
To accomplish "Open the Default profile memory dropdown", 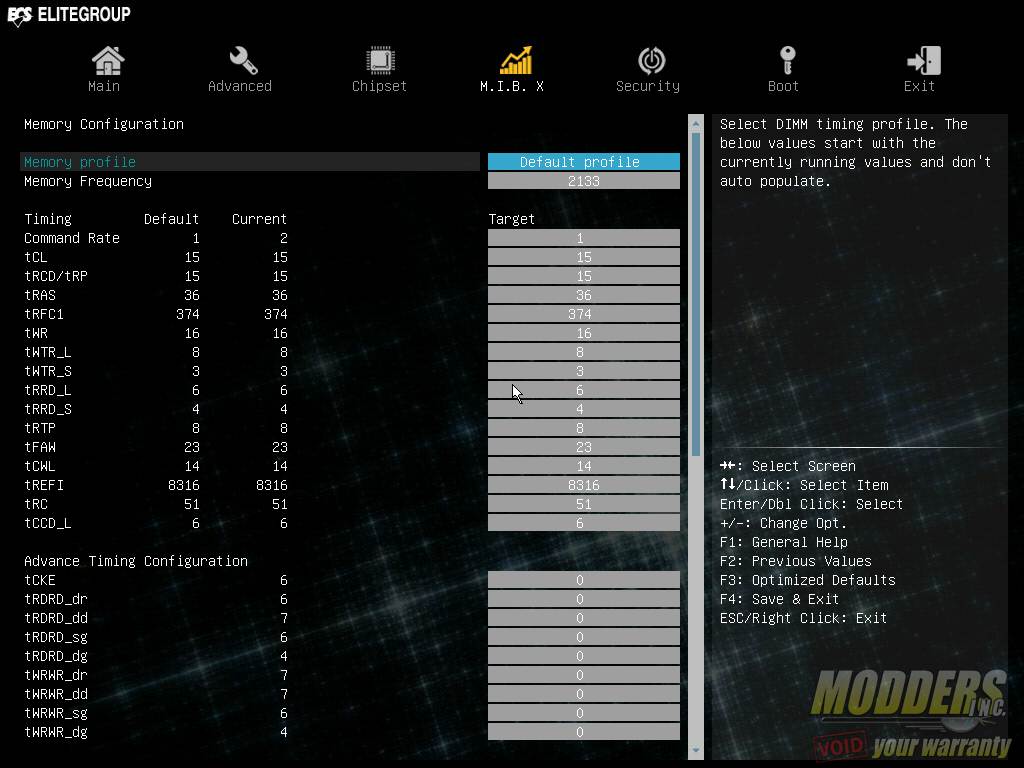I will click(x=584, y=161).
